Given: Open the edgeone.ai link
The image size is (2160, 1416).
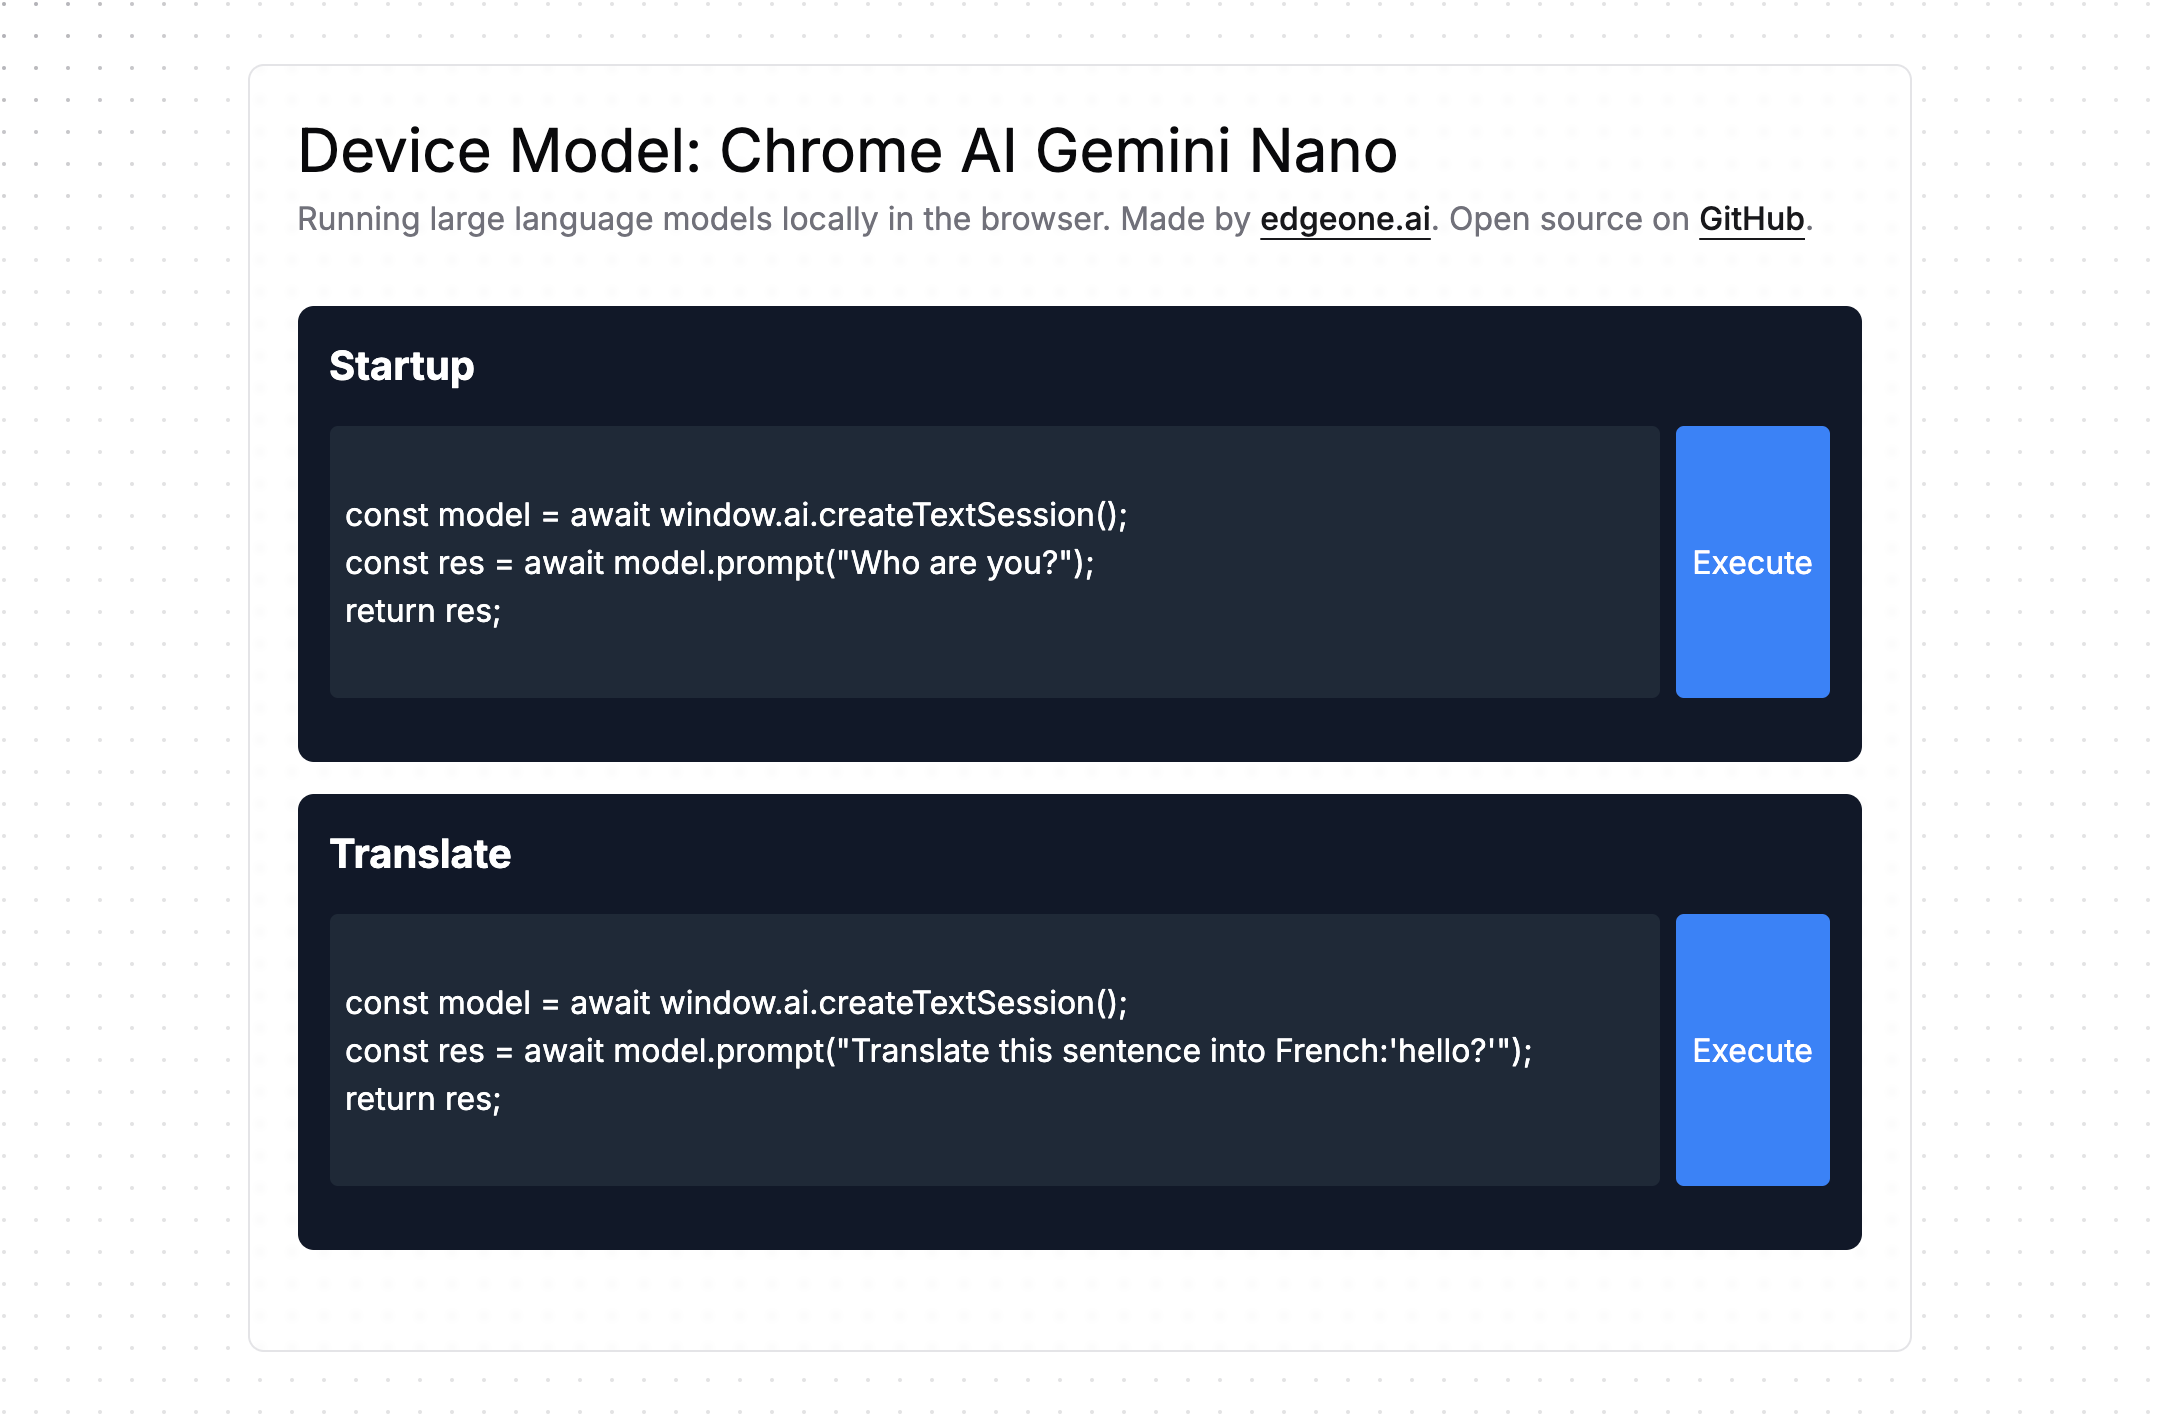Looking at the screenshot, I should [x=1345, y=219].
